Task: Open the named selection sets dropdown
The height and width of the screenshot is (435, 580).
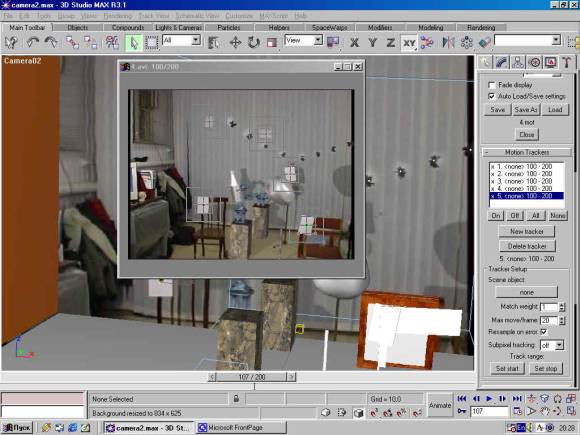Action: point(556,40)
